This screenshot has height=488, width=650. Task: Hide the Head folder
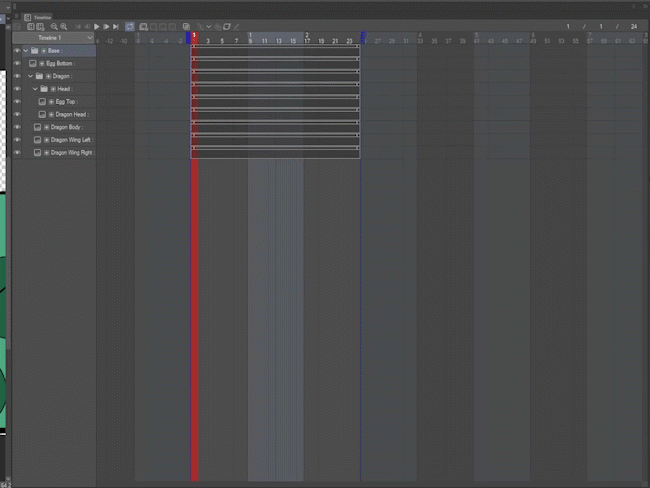click(x=17, y=89)
